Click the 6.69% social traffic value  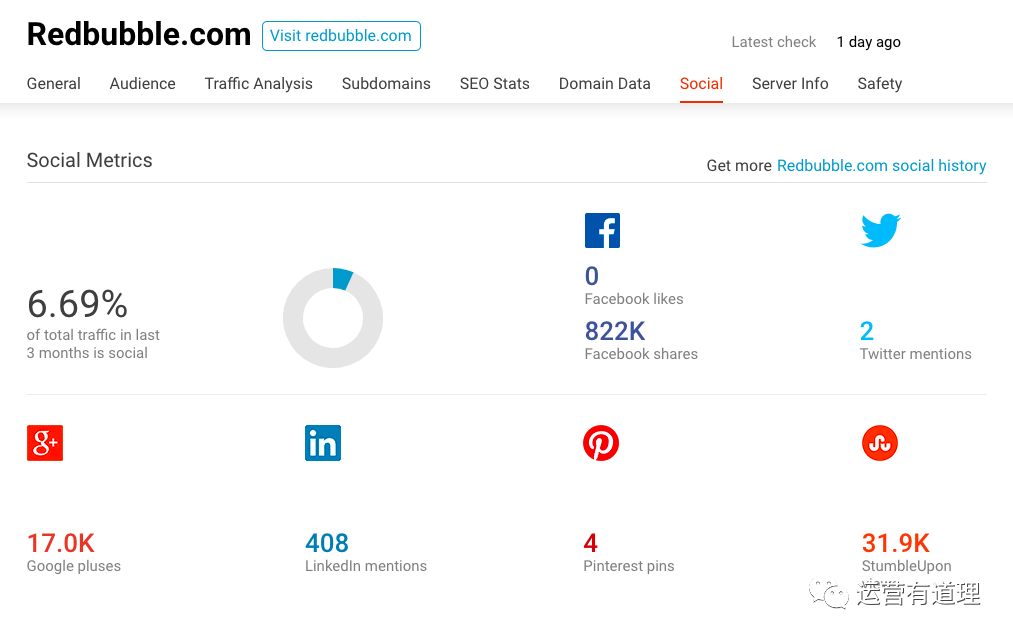coord(78,304)
